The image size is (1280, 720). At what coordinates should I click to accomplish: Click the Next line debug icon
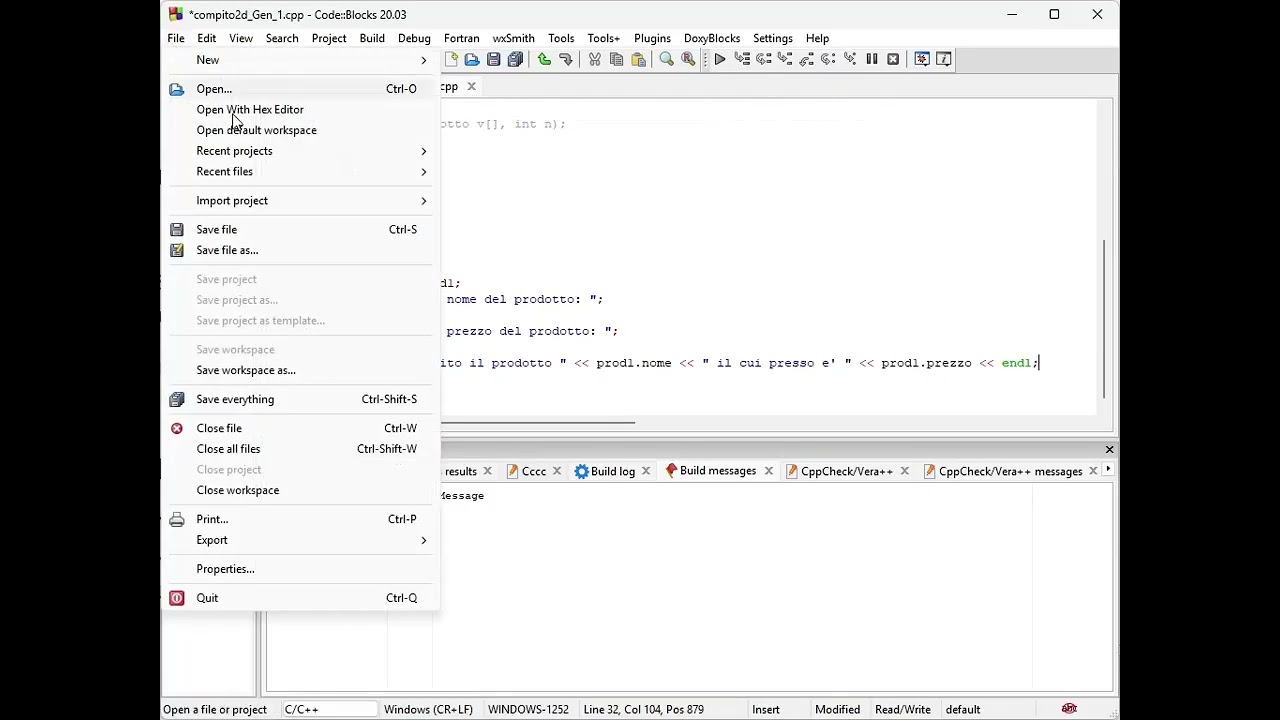[763, 60]
